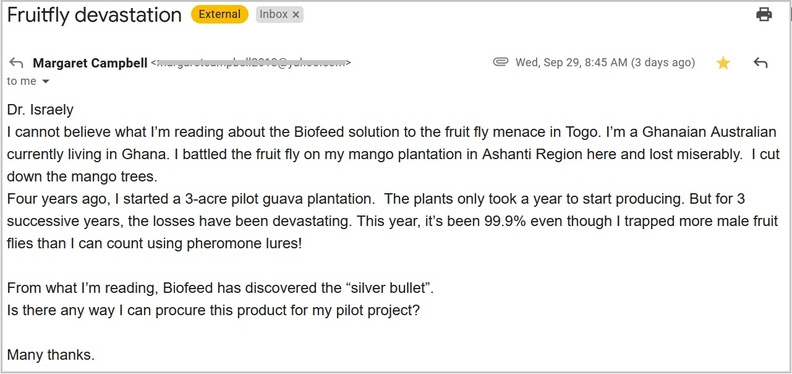The width and height of the screenshot is (792, 374).
Task: Expand recipient details arrow next to 'to me'
Action: [45, 81]
